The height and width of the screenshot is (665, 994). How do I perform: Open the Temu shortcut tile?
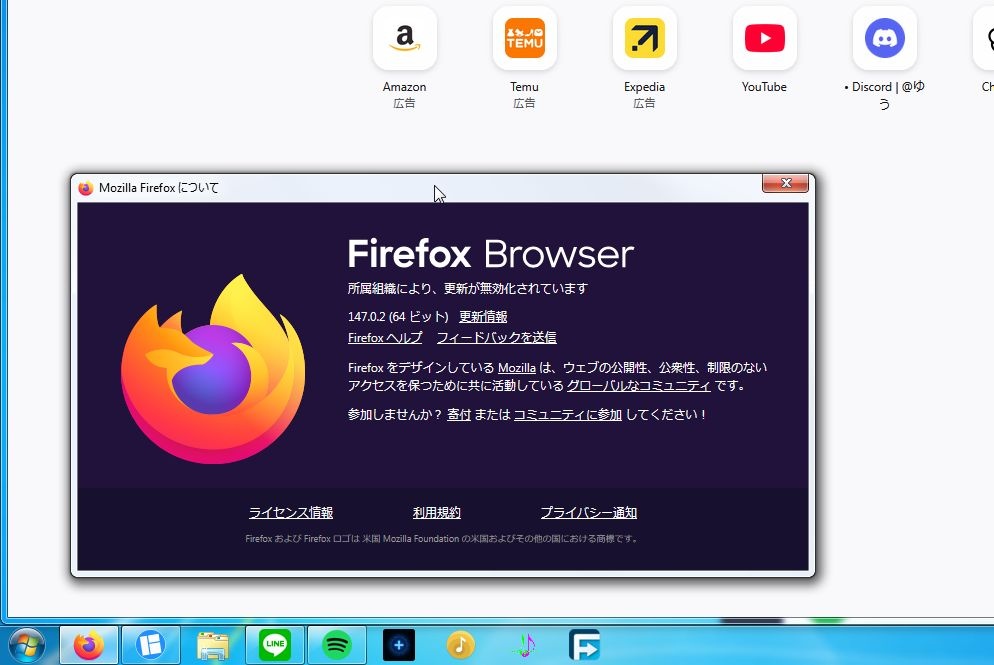point(524,39)
